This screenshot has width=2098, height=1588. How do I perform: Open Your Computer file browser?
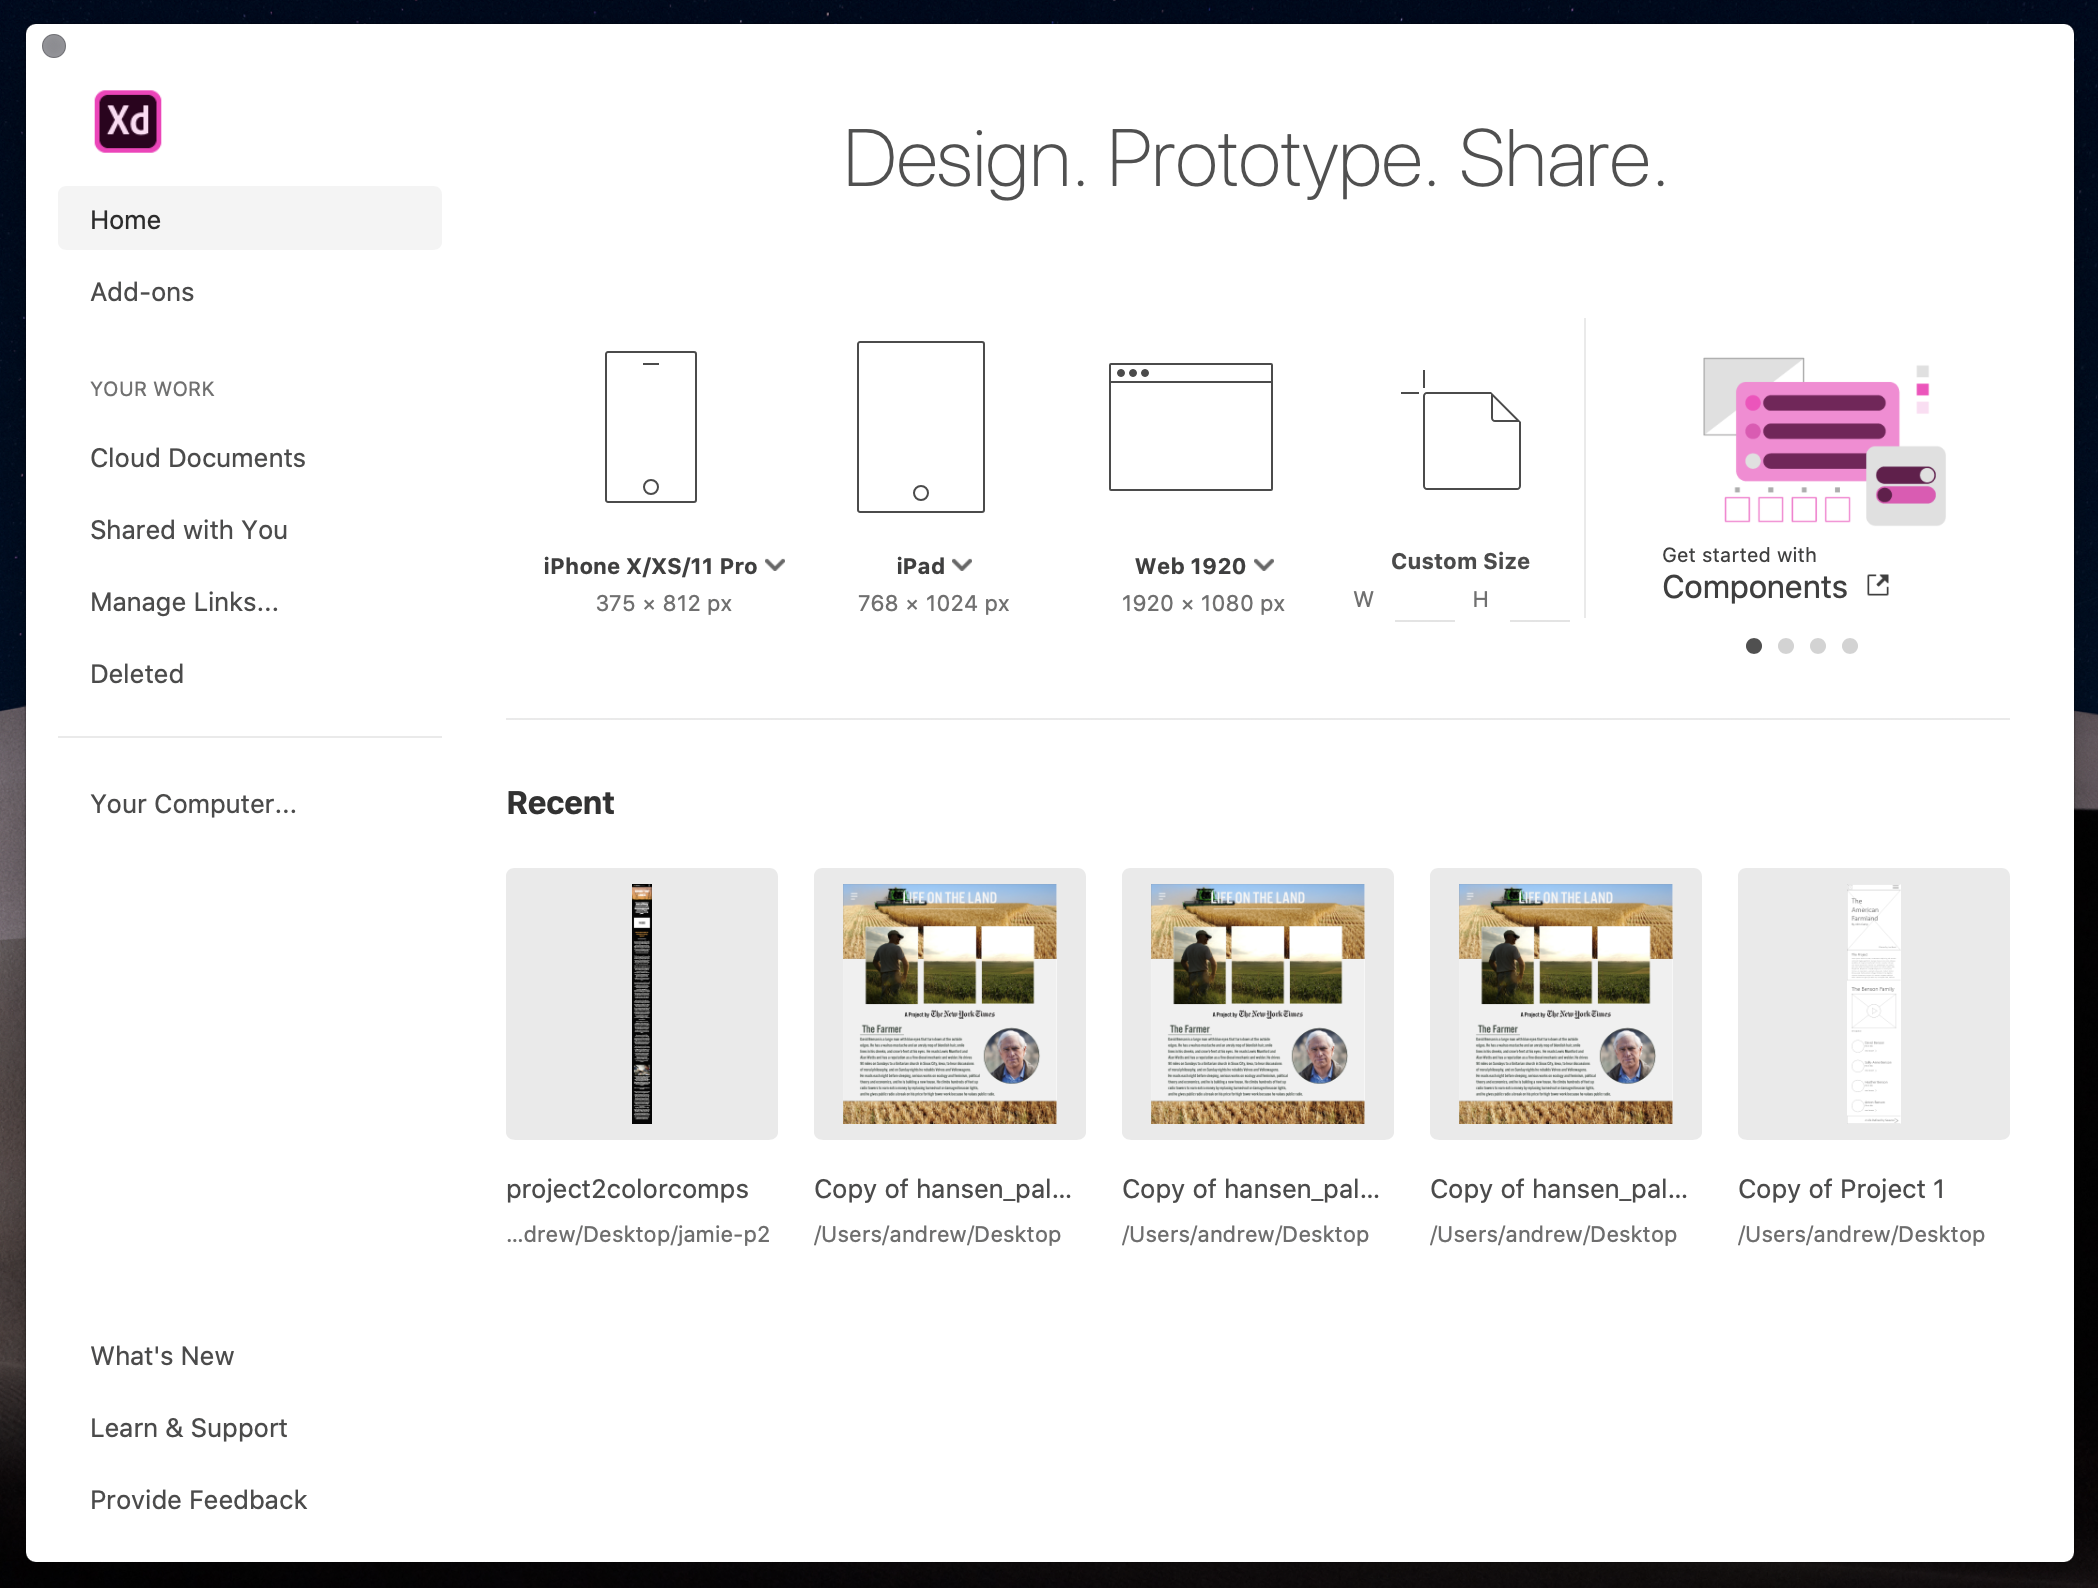tap(193, 804)
